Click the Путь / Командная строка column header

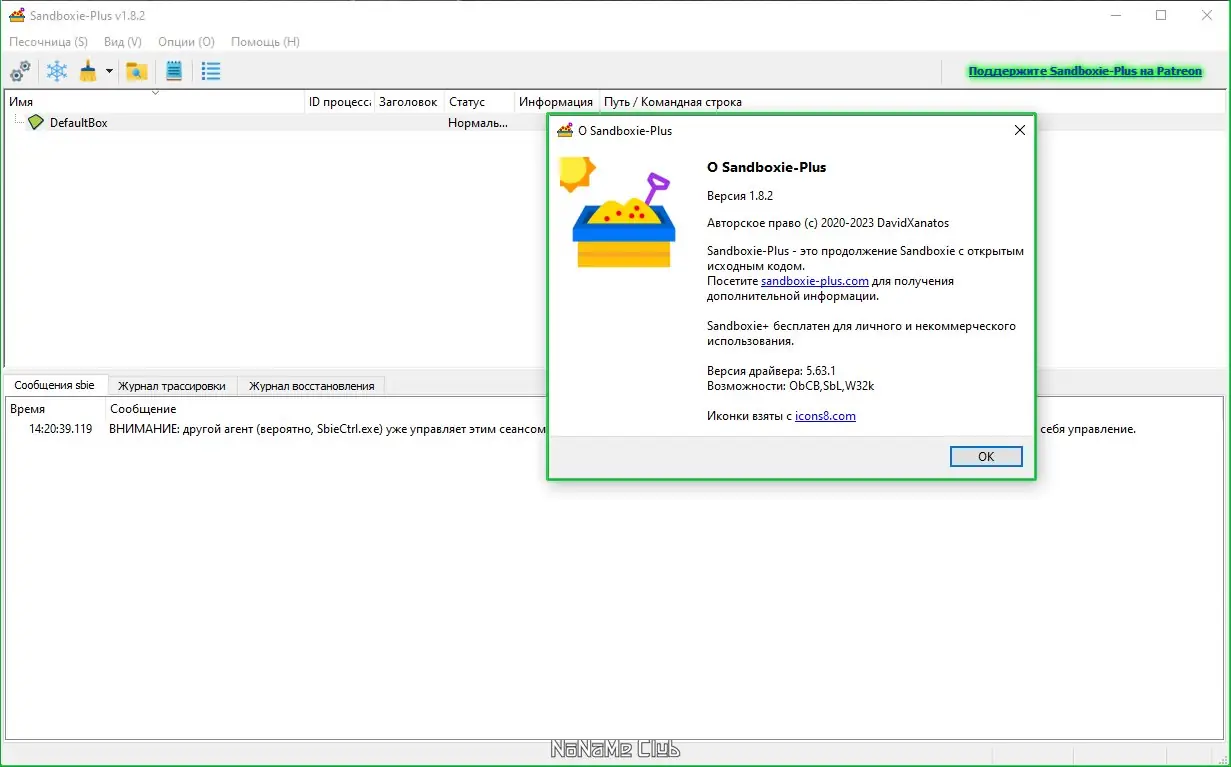tap(672, 102)
